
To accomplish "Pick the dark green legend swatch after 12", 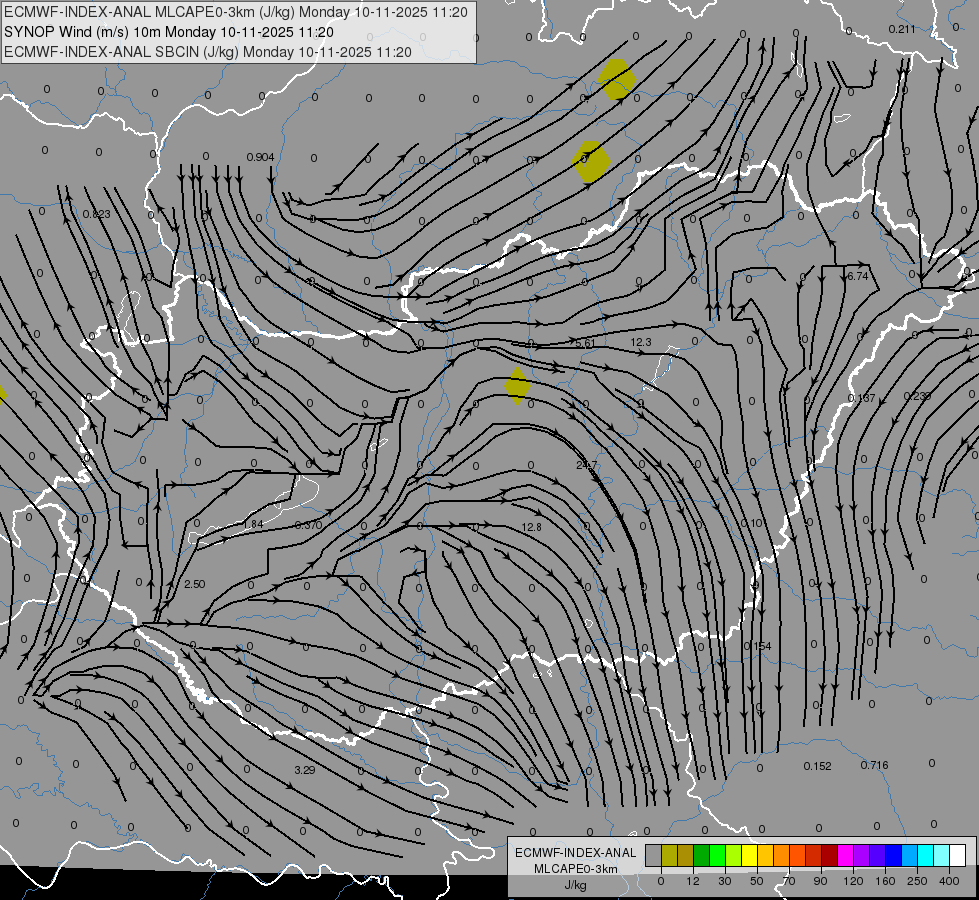I will coord(702,855).
